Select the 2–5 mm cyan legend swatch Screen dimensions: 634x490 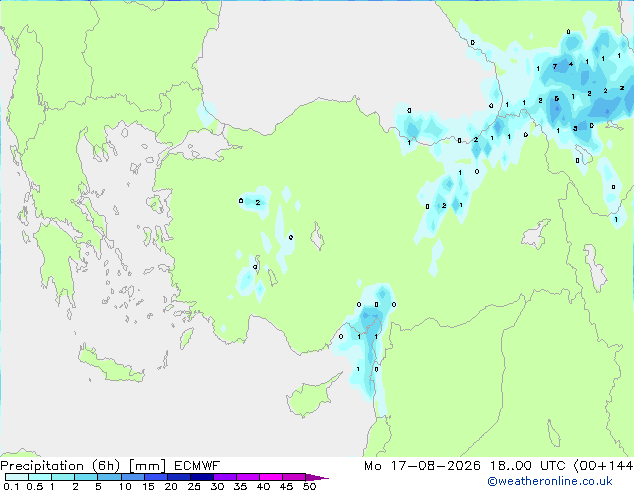(x=86, y=477)
